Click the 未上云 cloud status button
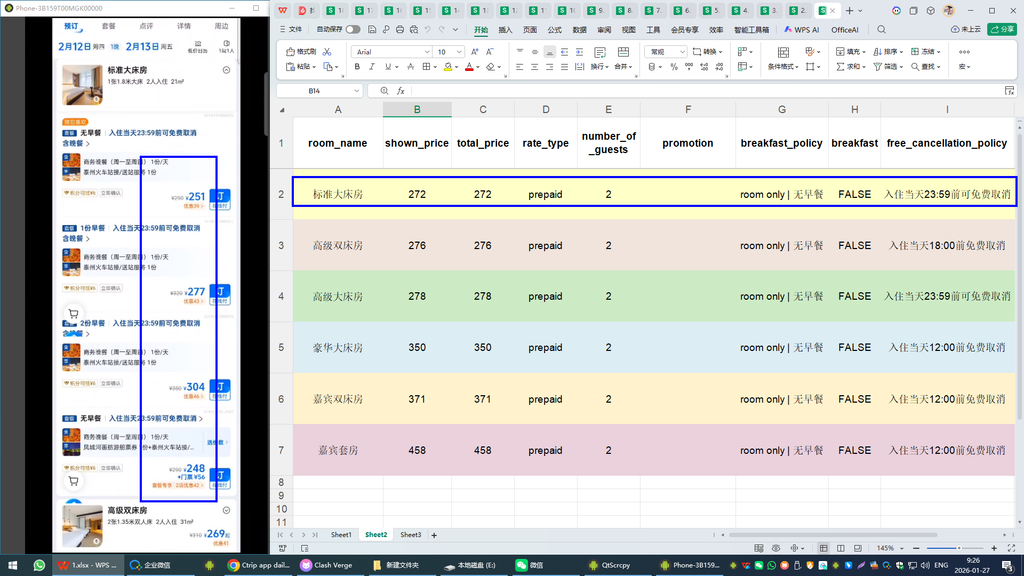The width and height of the screenshot is (1024, 576). pos(966,29)
